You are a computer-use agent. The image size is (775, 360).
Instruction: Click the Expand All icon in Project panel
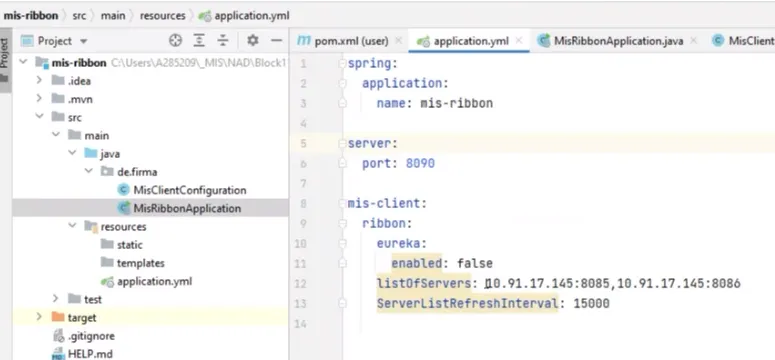pyautogui.click(x=199, y=41)
